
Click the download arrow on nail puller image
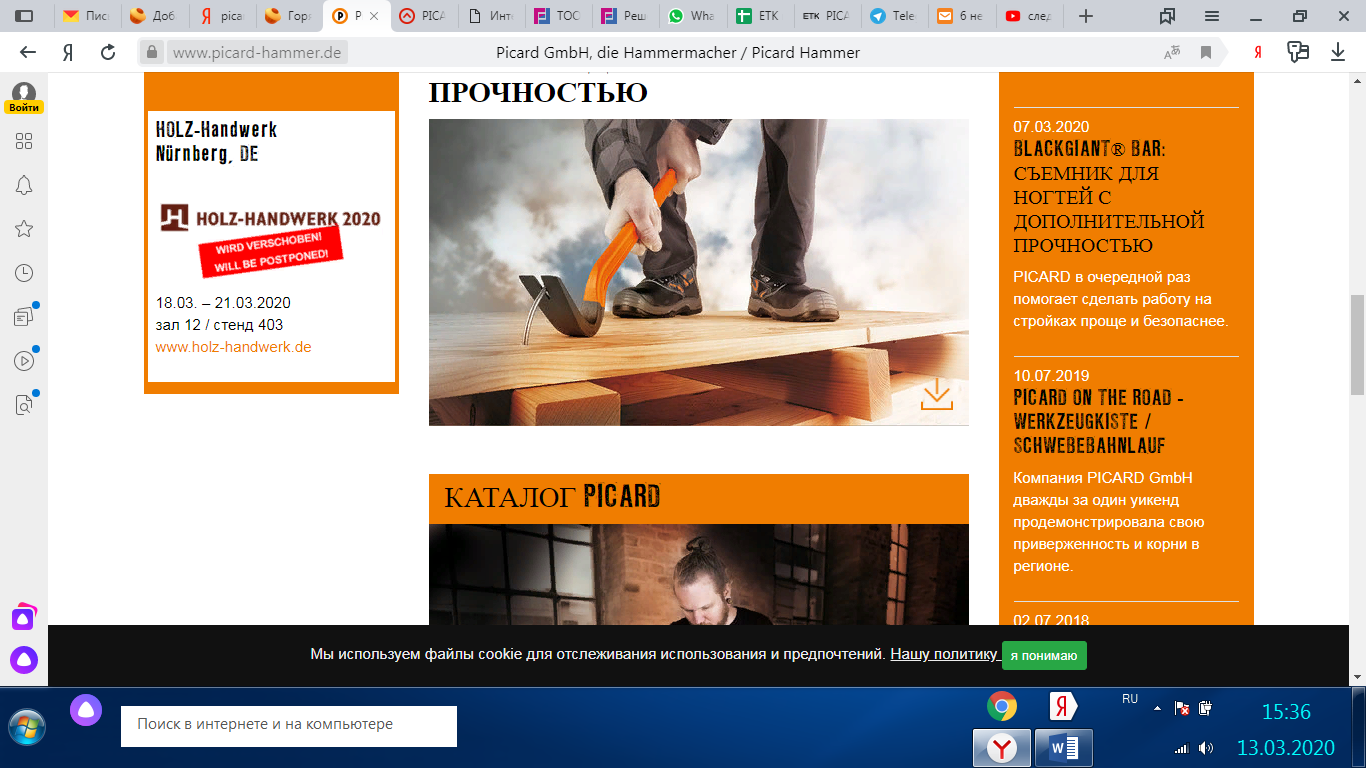(937, 394)
